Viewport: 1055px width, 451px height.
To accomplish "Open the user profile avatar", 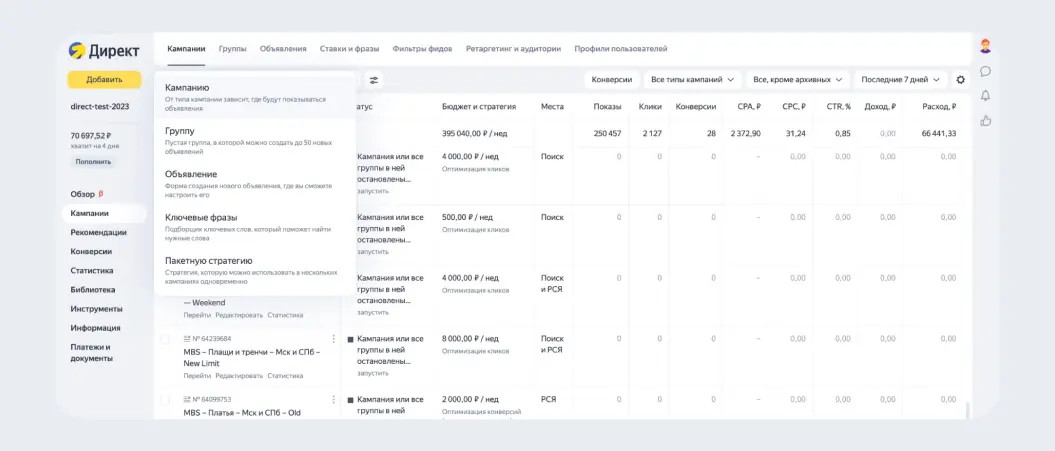I will tap(985, 46).
